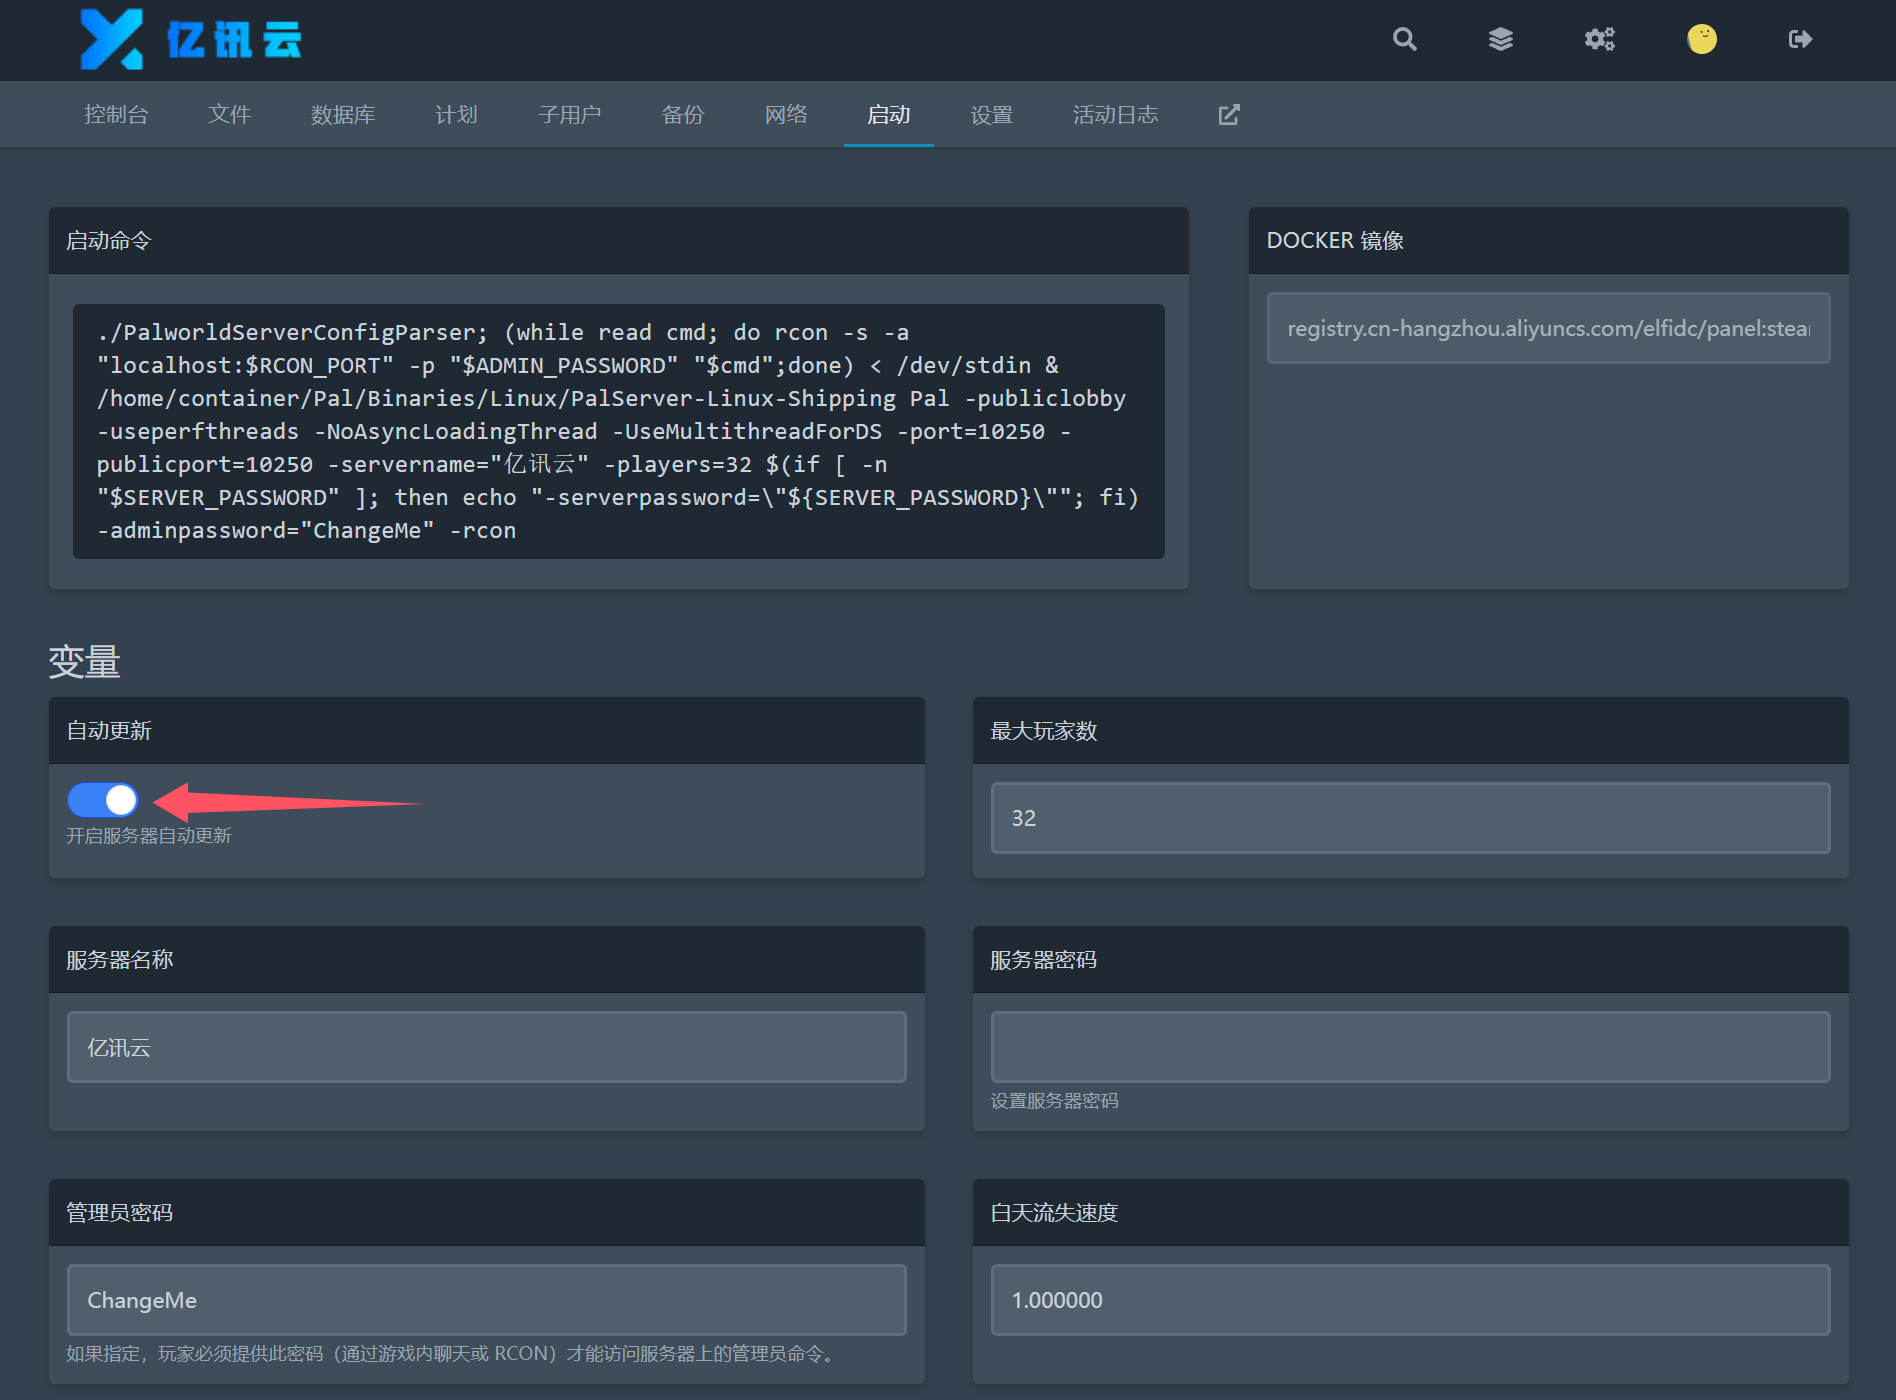Switch to the 数据库 tab

(x=343, y=115)
